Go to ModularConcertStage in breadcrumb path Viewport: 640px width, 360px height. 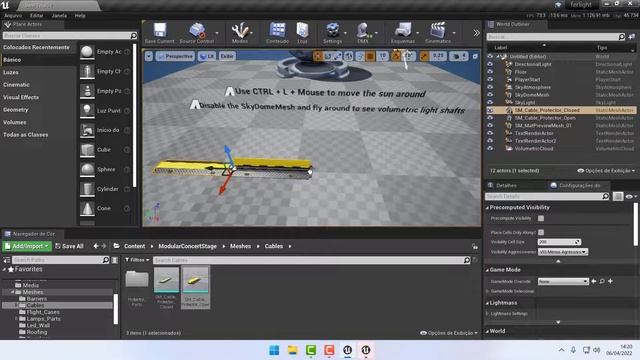pyautogui.click(x=187, y=246)
